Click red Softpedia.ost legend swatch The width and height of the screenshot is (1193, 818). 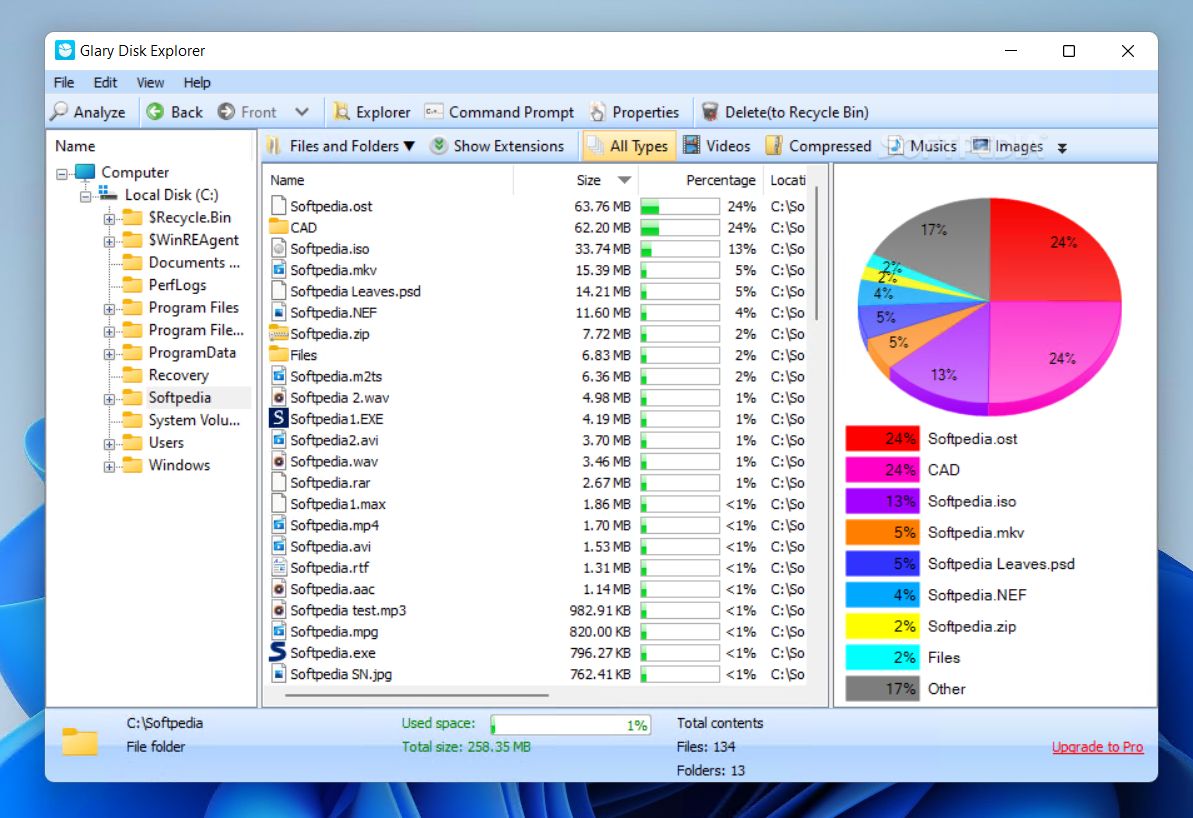pyautogui.click(x=882, y=438)
